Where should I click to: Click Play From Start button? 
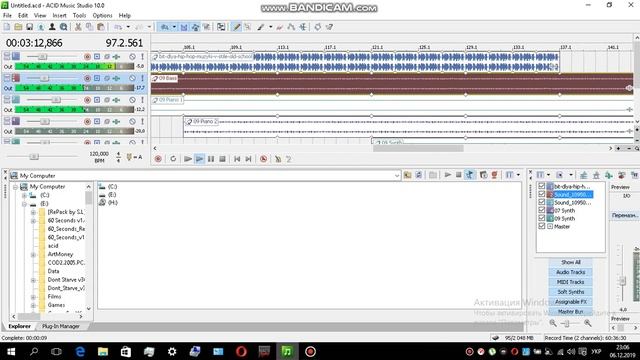[188, 159]
